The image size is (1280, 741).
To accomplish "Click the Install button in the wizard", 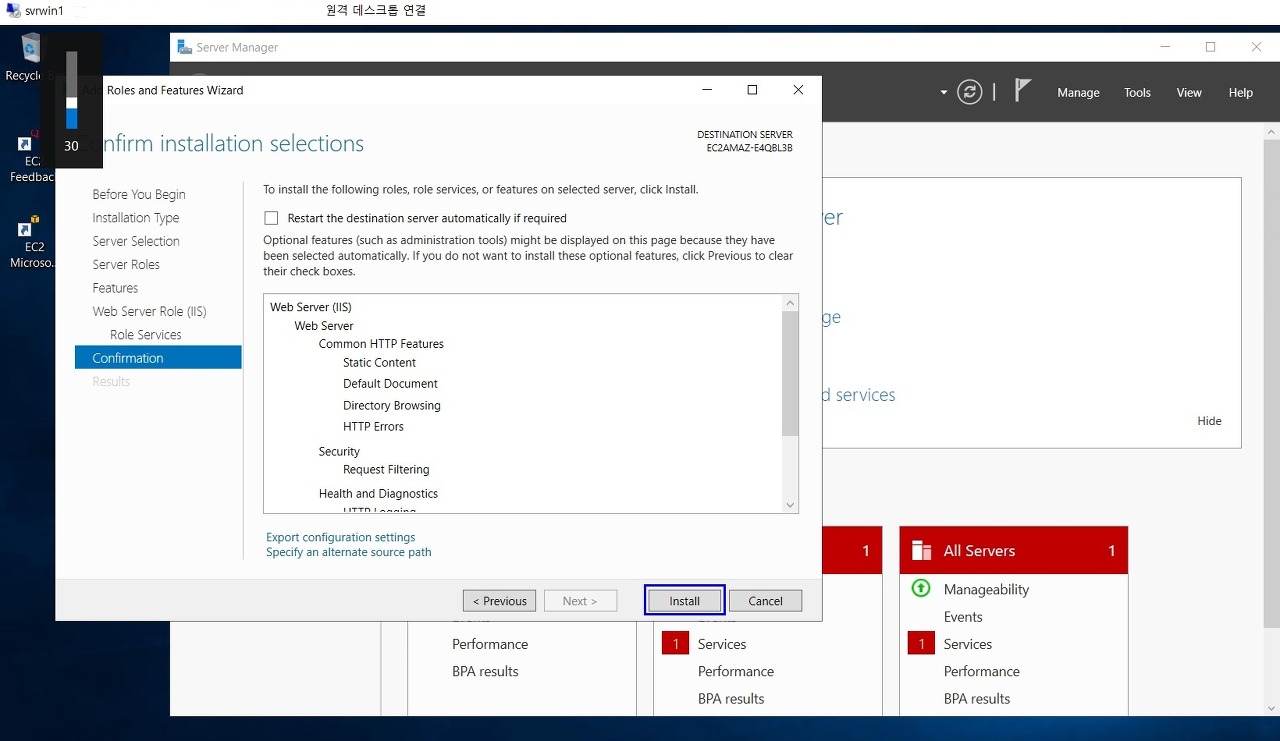I will pos(685,601).
